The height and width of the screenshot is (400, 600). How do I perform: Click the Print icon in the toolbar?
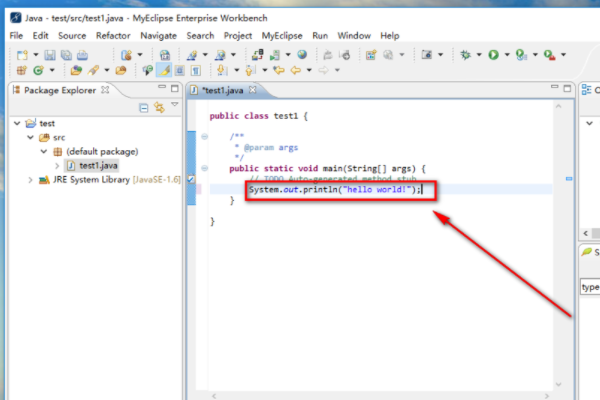click(79, 55)
